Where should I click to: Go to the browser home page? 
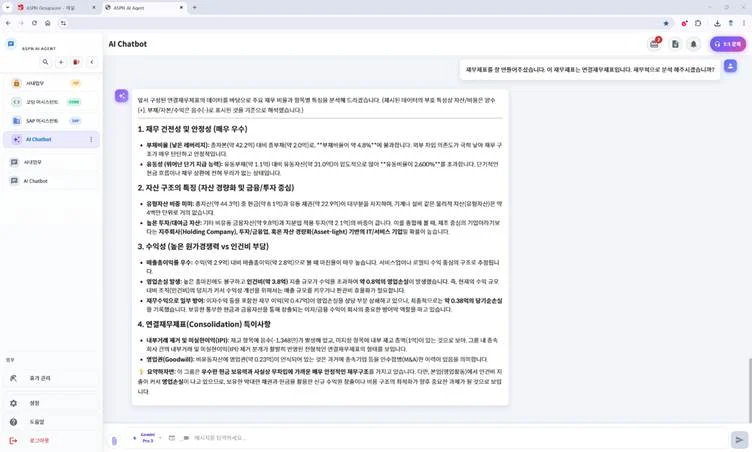[47, 23]
